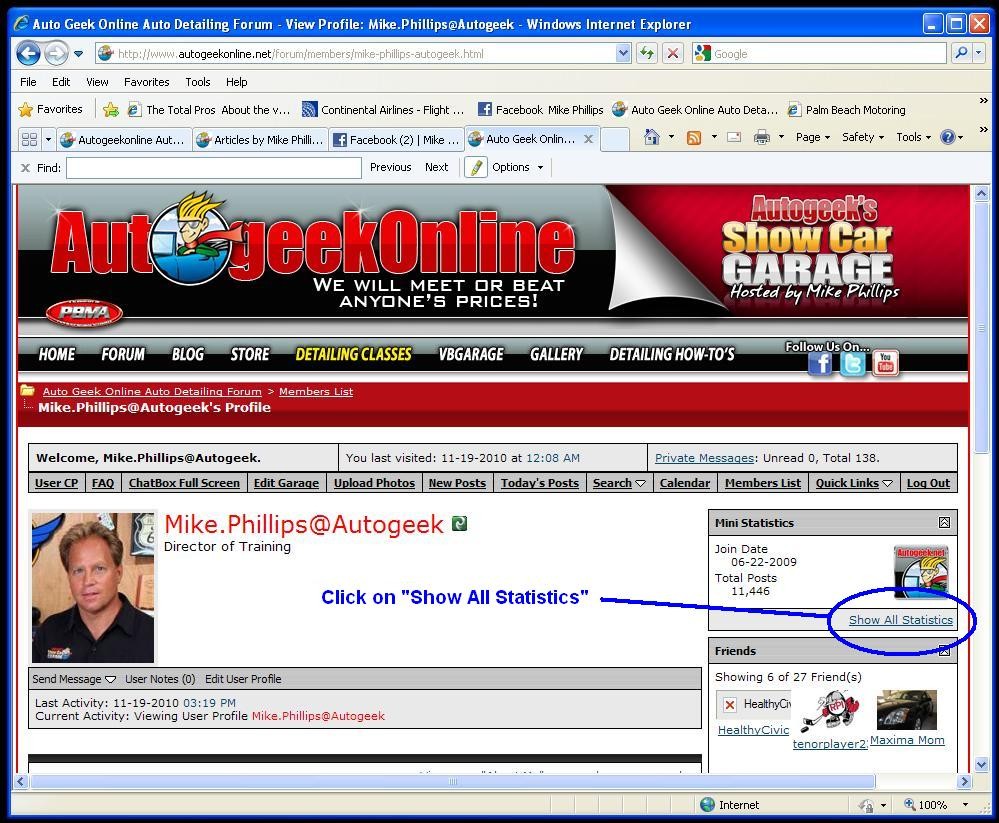Click the search magnifier button
Image resolution: width=999 pixels, height=823 pixels.
coord(961,53)
